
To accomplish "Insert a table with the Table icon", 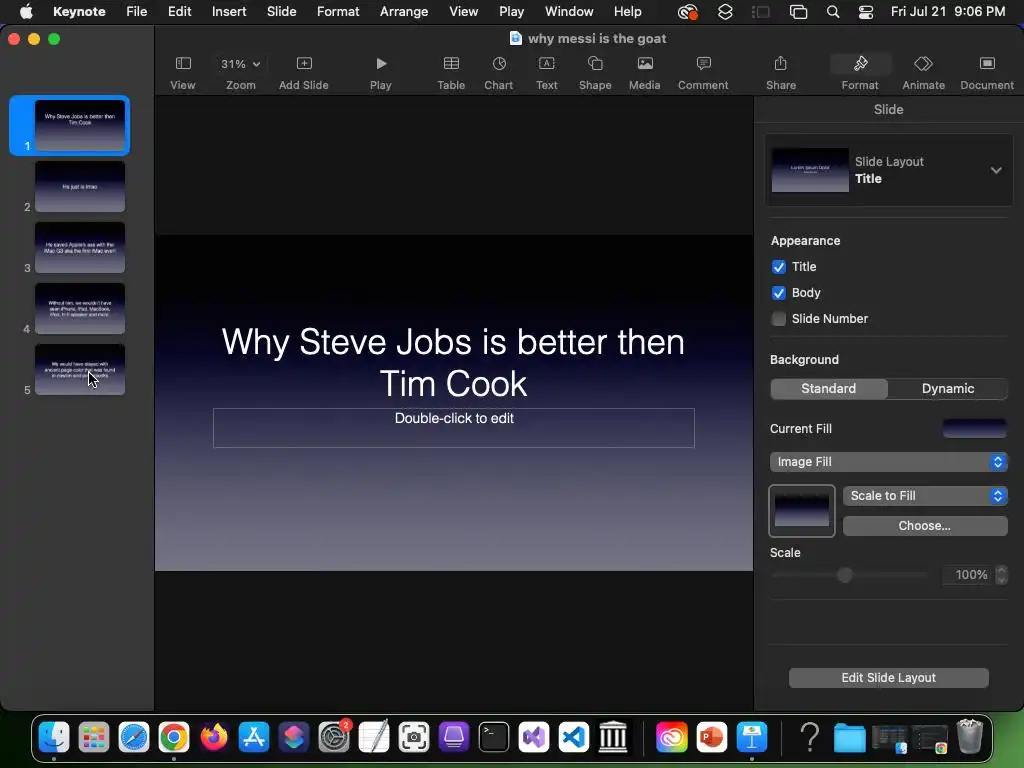I will pyautogui.click(x=451, y=63).
